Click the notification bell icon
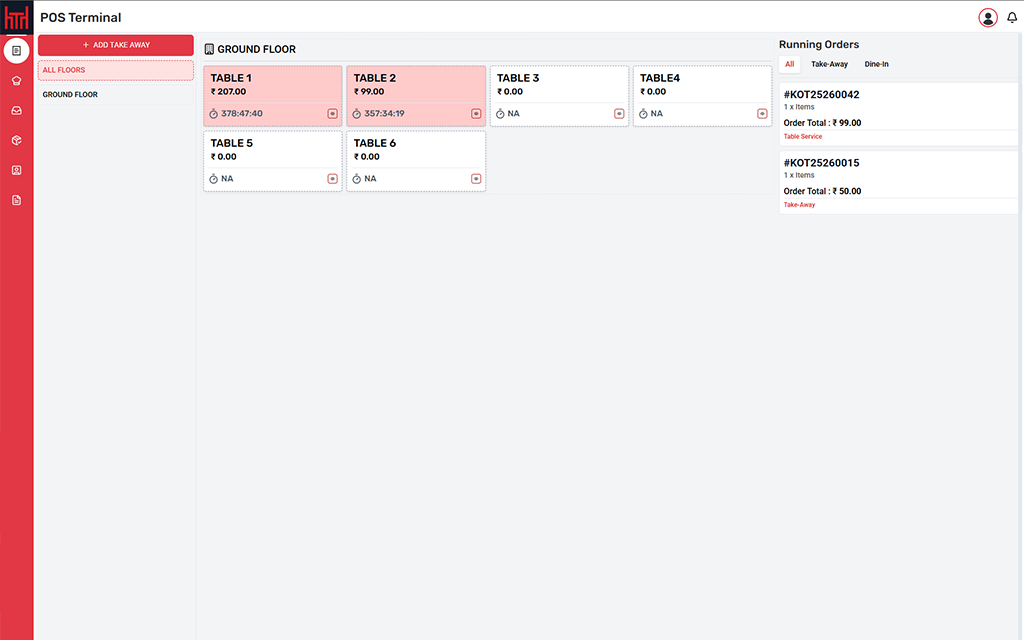The width and height of the screenshot is (1024, 640). coord(1012,17)
